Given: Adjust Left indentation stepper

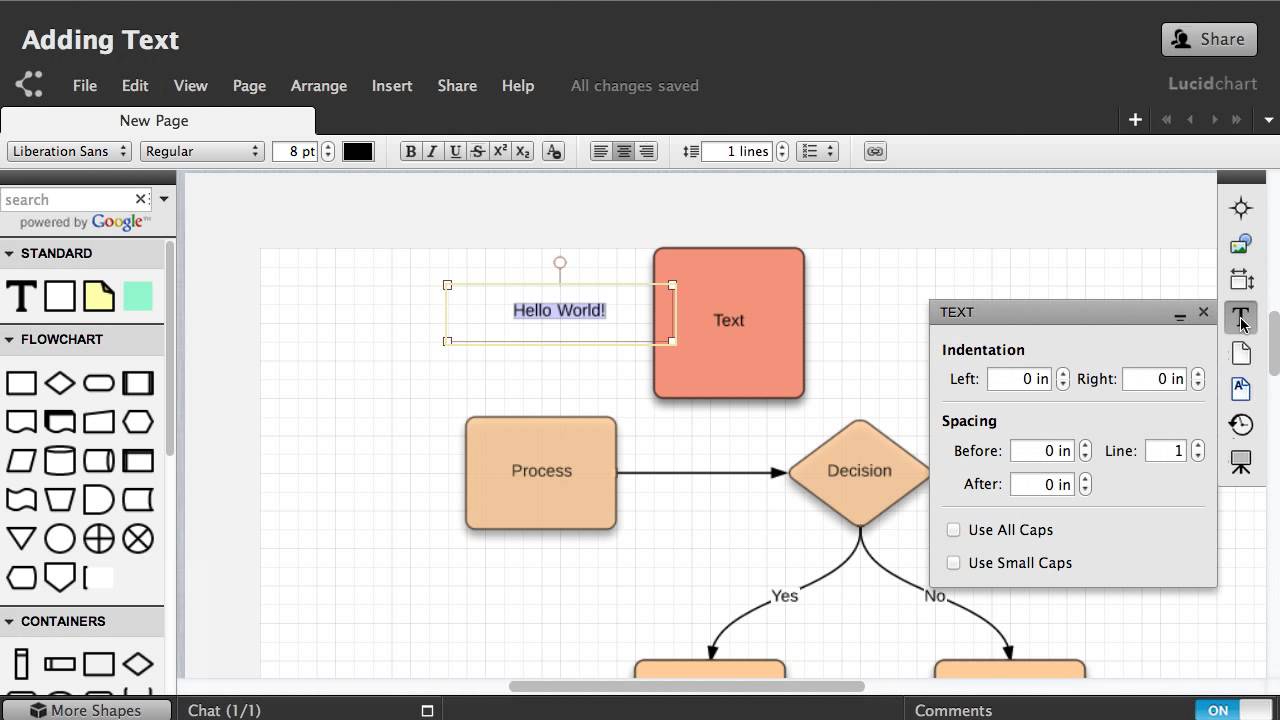Looking at the screenshot, I should [1063, 379].
